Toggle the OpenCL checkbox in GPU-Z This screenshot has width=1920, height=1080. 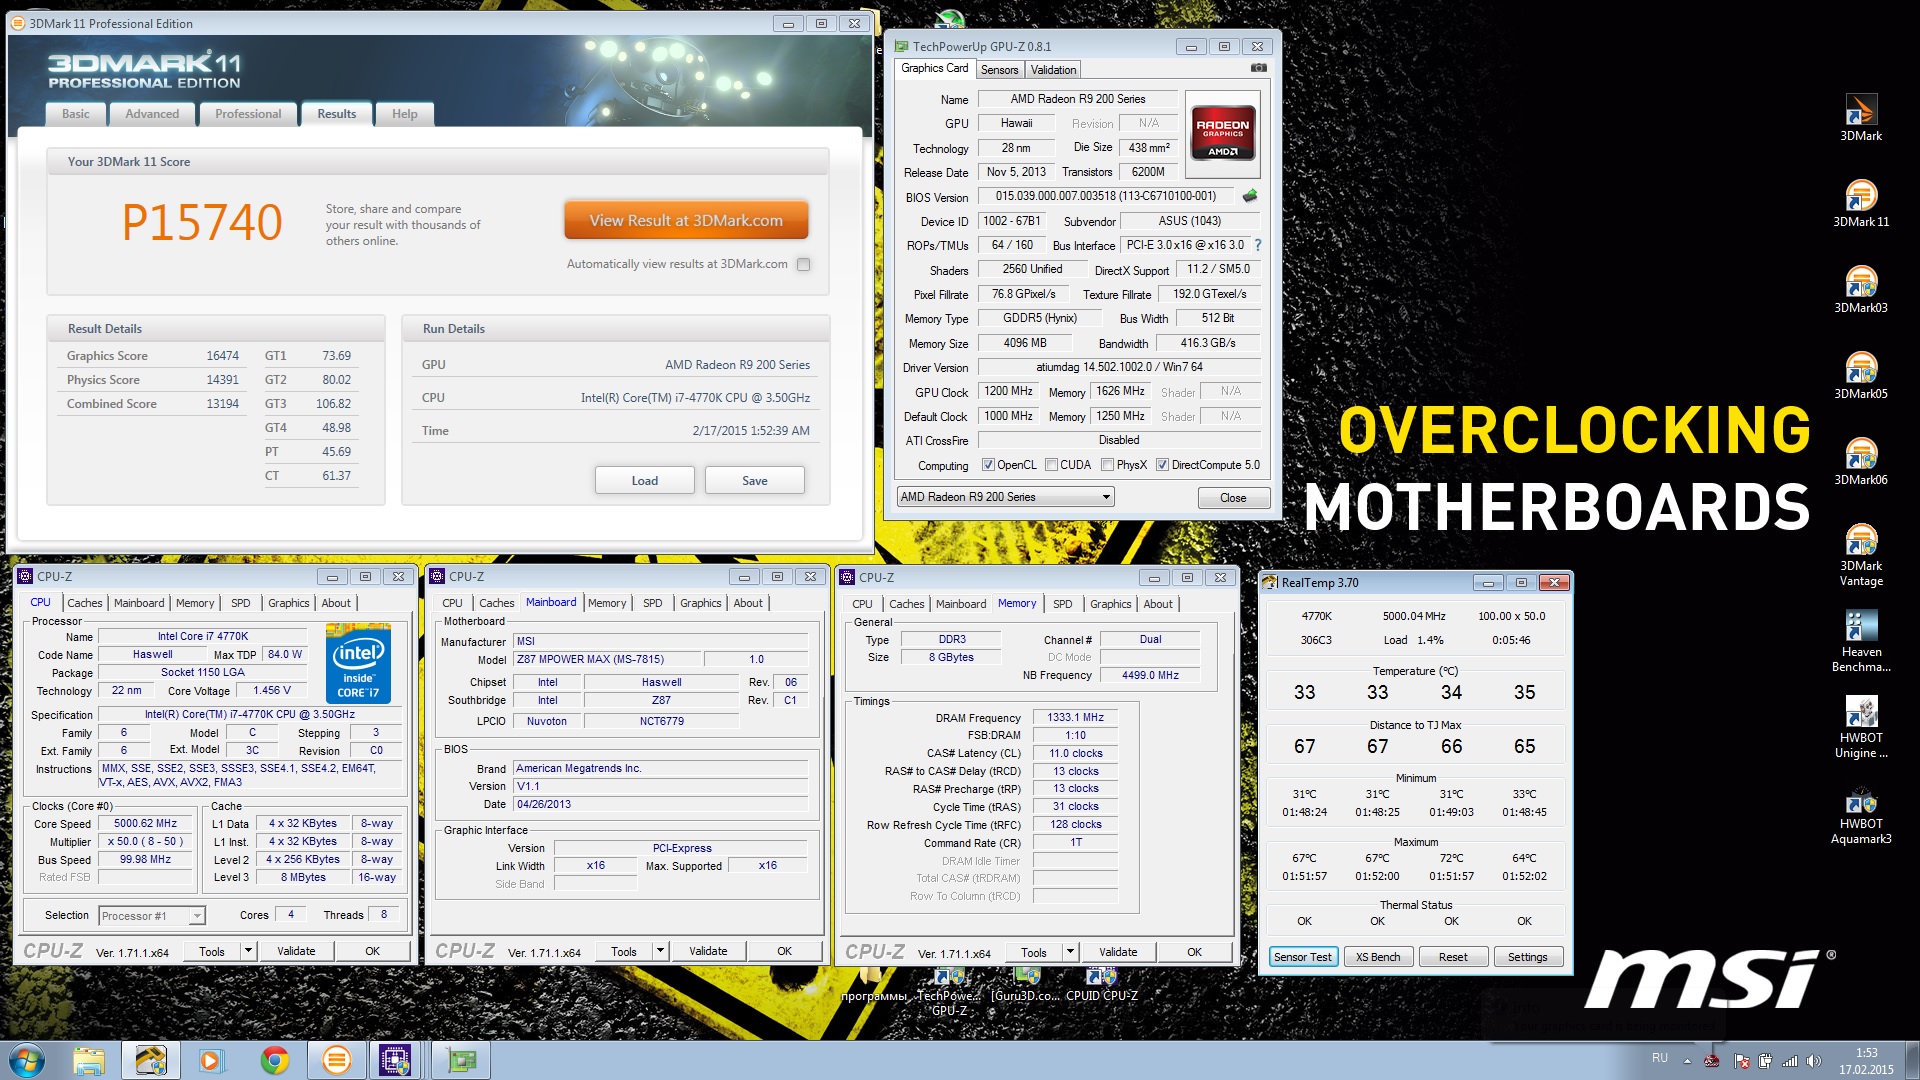(x=988, y=465)
